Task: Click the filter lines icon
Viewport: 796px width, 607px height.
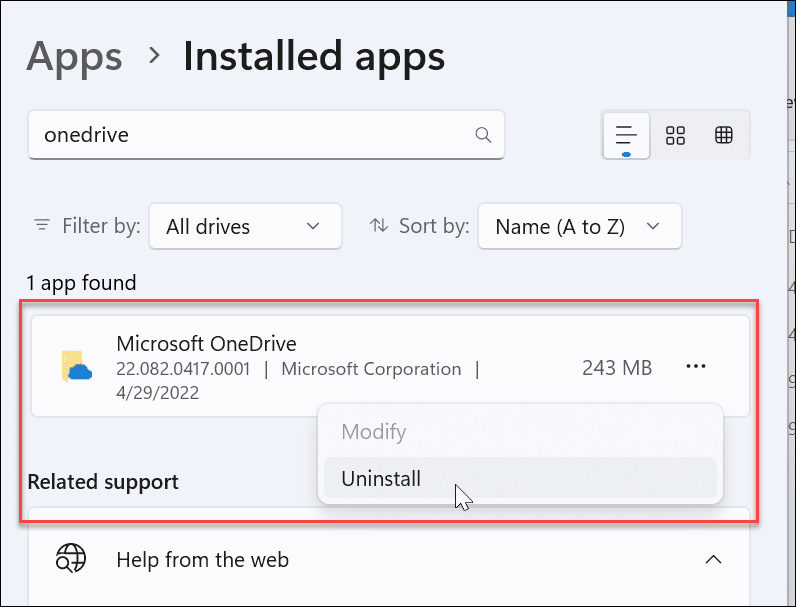Action: 42,224
